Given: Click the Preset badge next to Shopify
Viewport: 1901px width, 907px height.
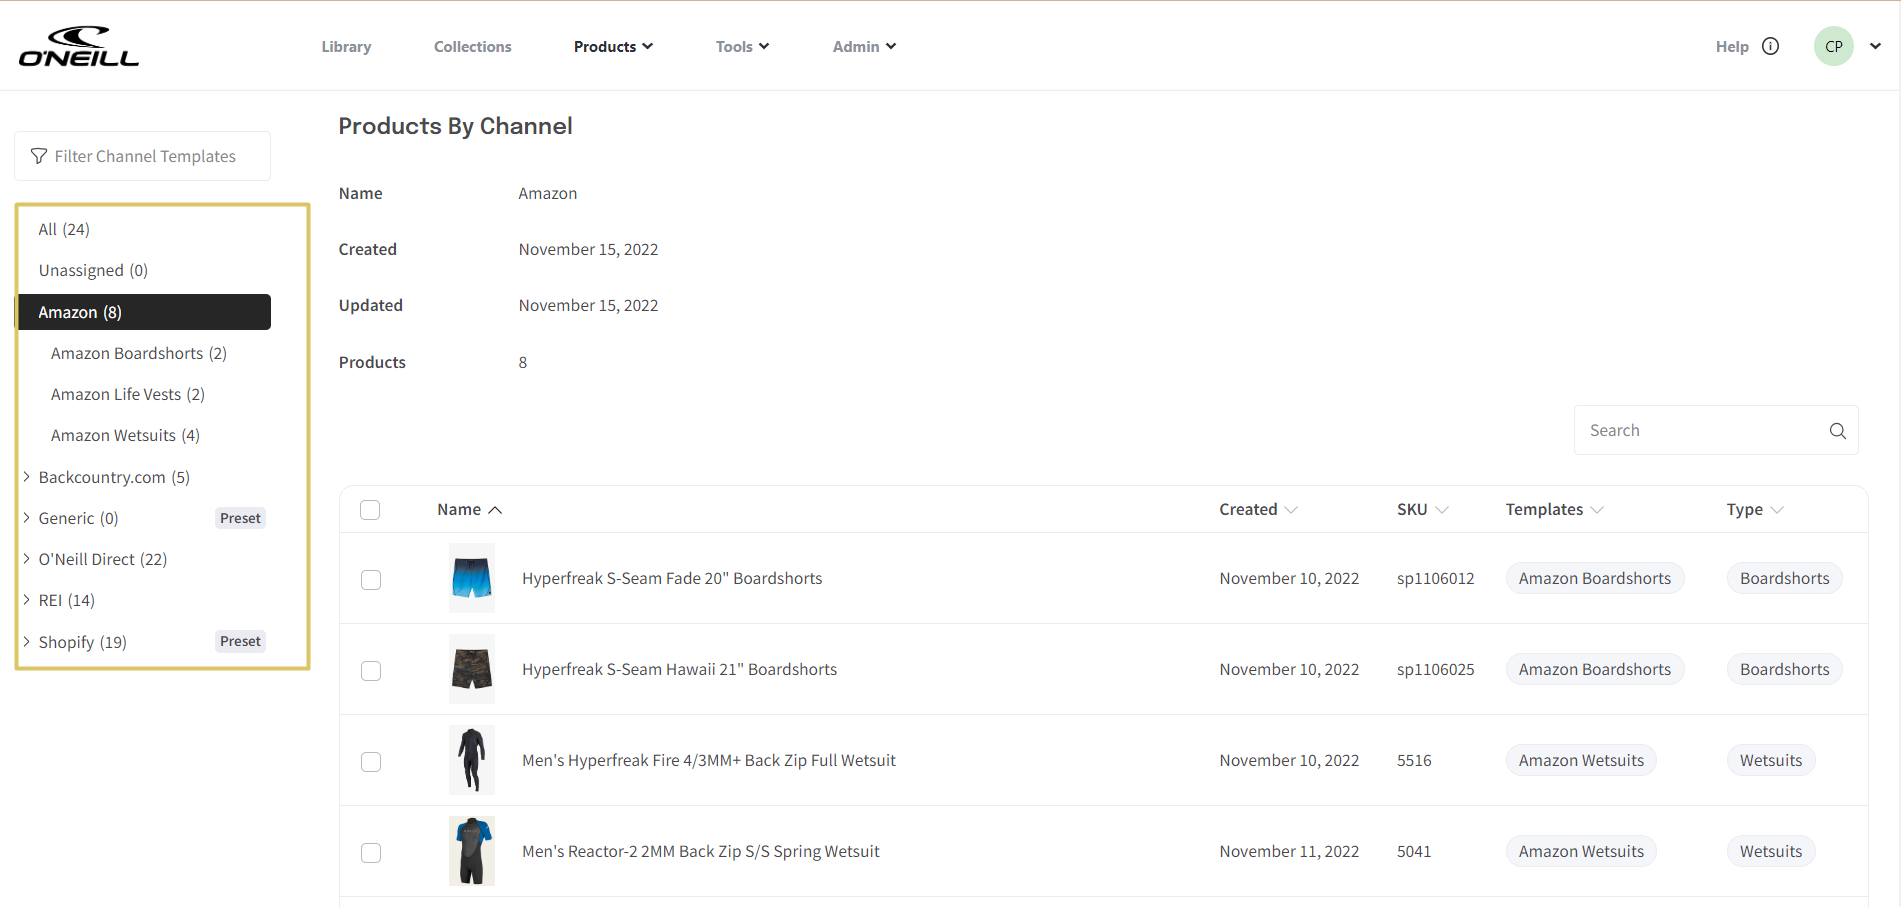Looking at the screenshot, I should (x=240, y=641).
